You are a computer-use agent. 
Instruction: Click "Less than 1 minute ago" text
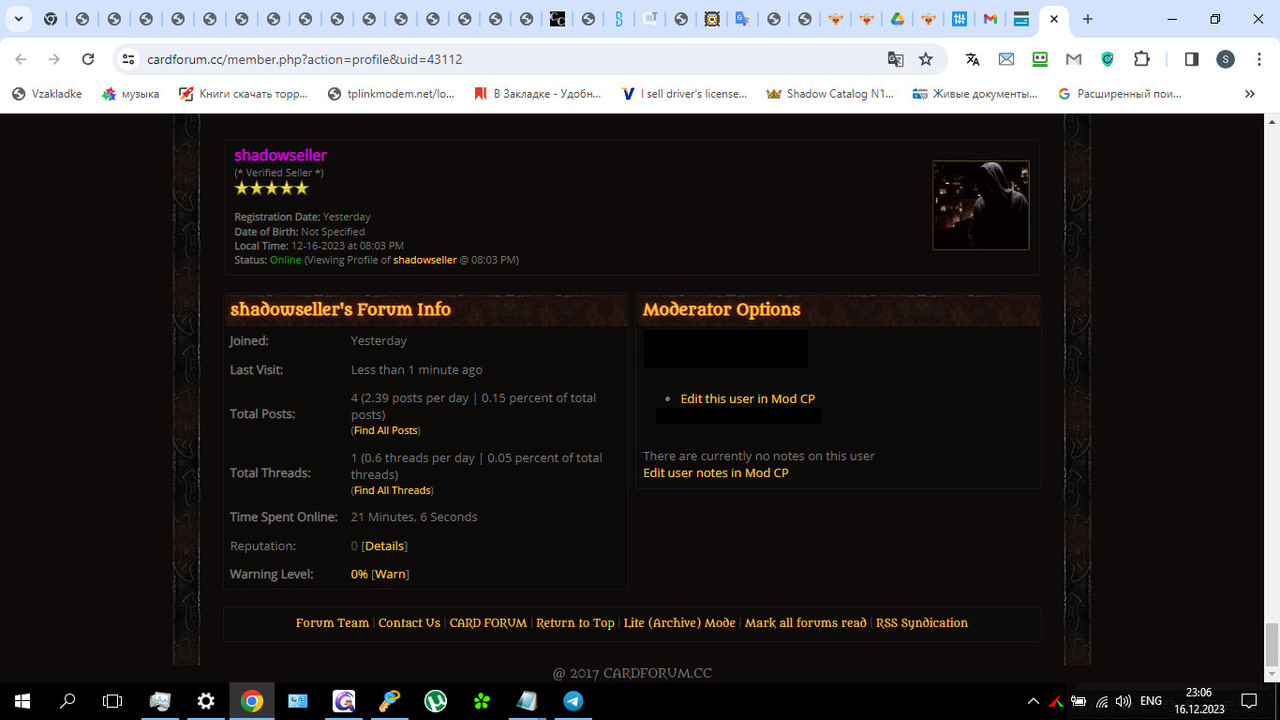(x=417, y=369)
